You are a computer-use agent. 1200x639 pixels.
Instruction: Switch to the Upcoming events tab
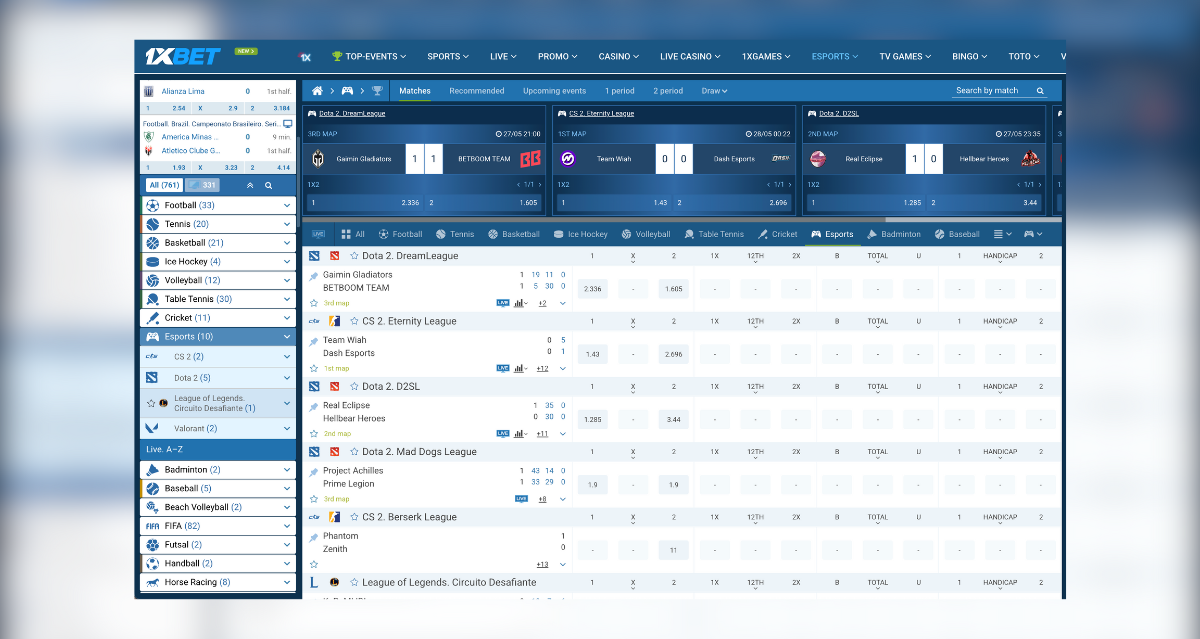[x=555, y=91]
